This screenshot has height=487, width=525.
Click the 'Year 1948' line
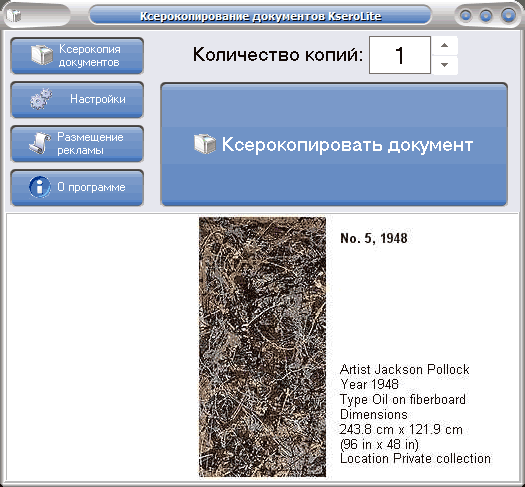click(x=369, y=384)
